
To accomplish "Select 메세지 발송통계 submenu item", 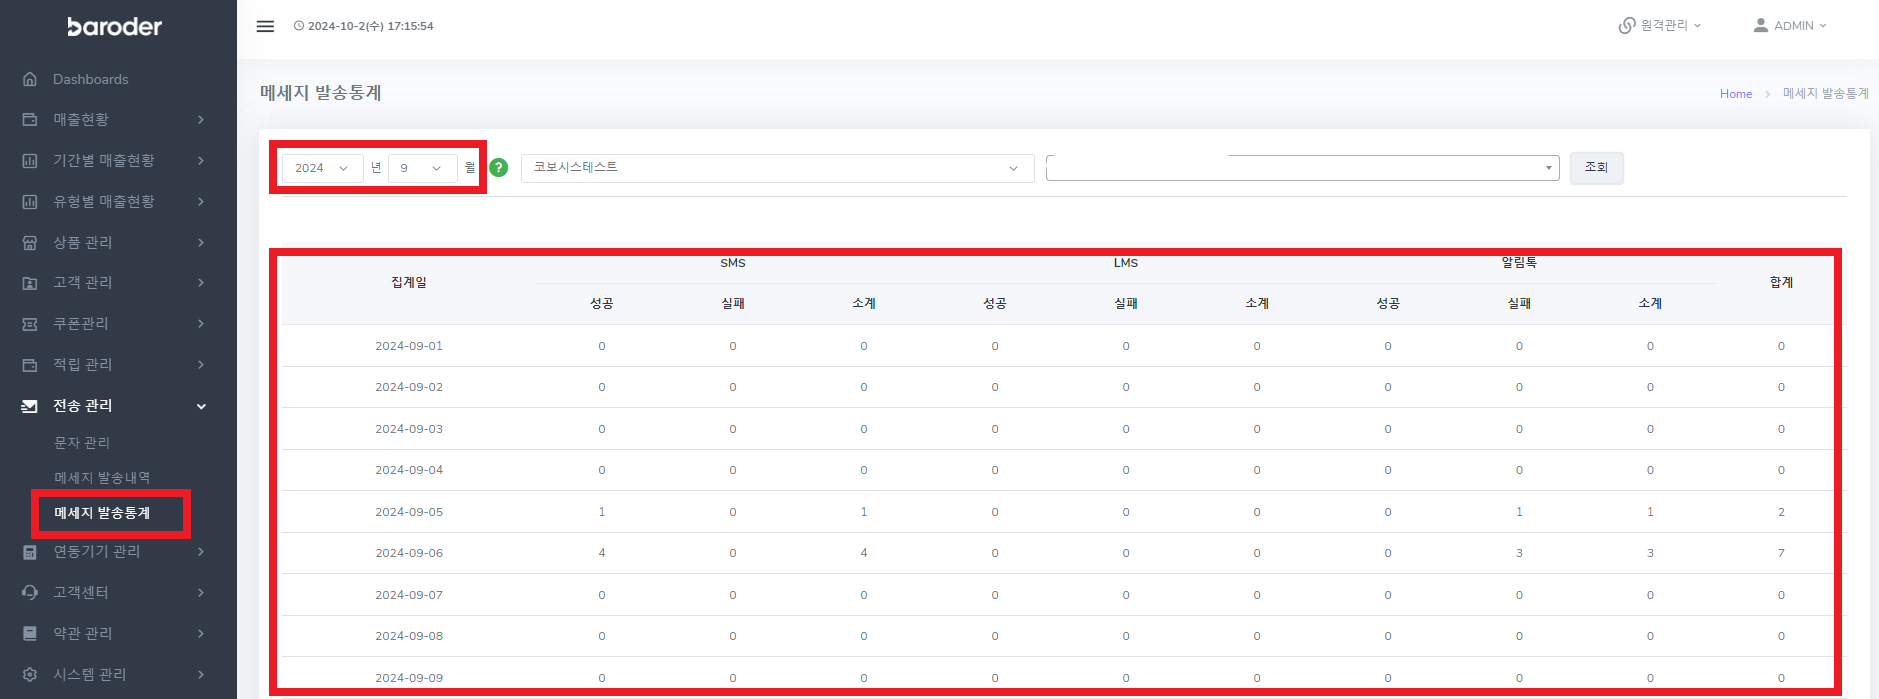I will coord(102,513).
